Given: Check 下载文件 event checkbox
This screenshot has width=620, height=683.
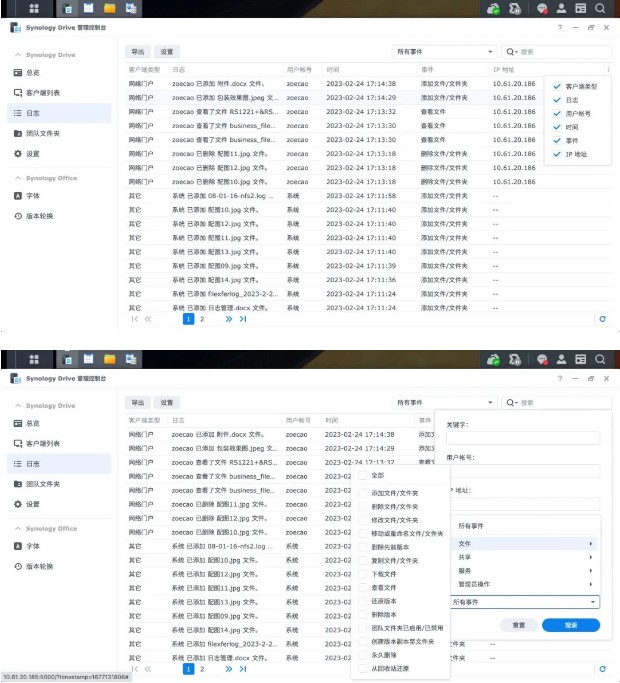Looking at the screenshot, I should [363, 574].
